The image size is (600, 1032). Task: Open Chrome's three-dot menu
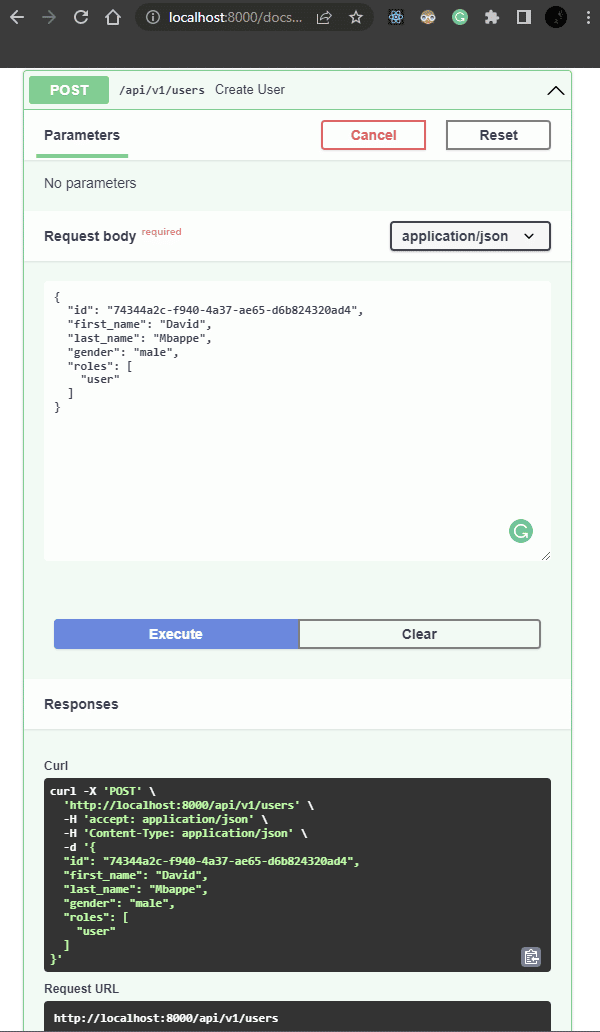(x=588, y=17)
